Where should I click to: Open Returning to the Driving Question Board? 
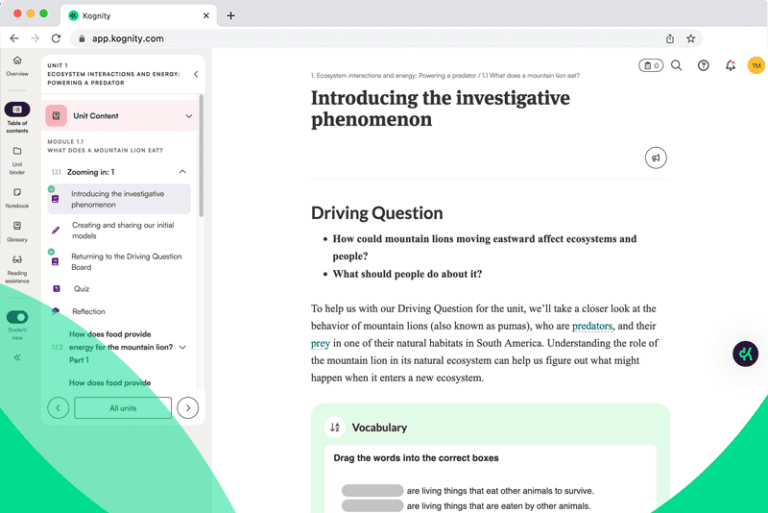tap(126, 262)
